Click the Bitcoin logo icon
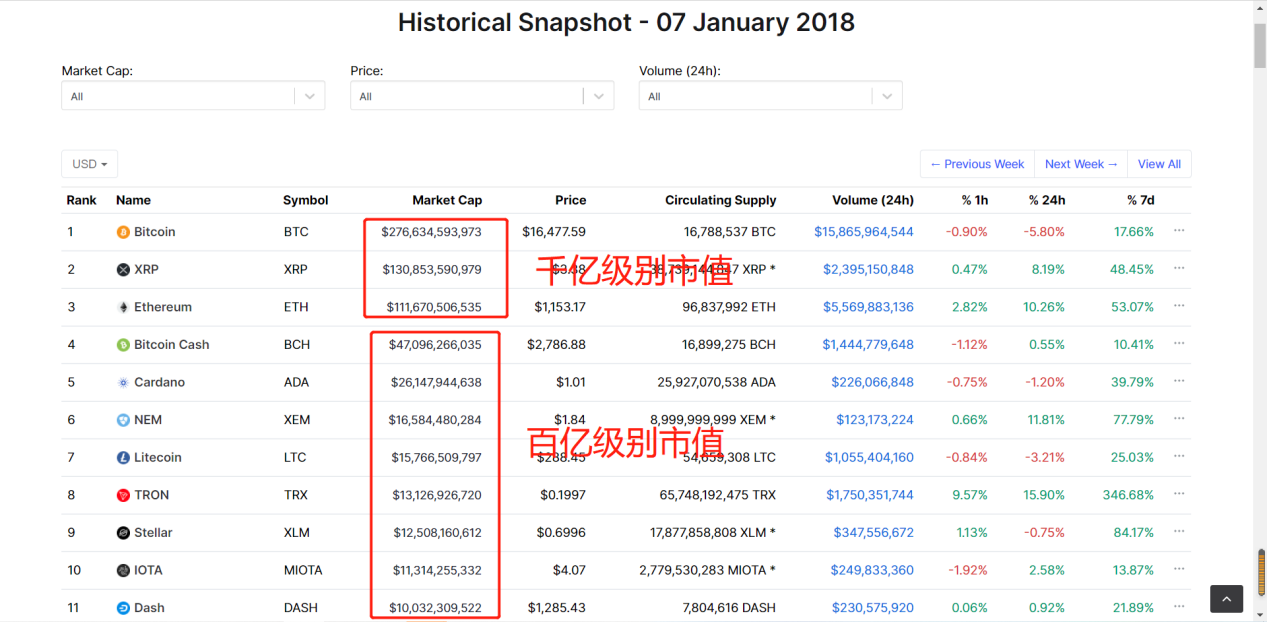The image size is (1267, 622). [124, 231]
